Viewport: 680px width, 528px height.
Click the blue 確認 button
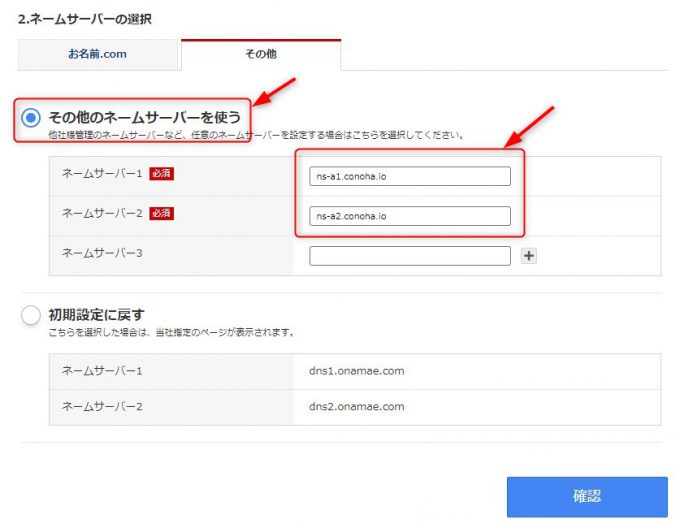pos(587,497)
